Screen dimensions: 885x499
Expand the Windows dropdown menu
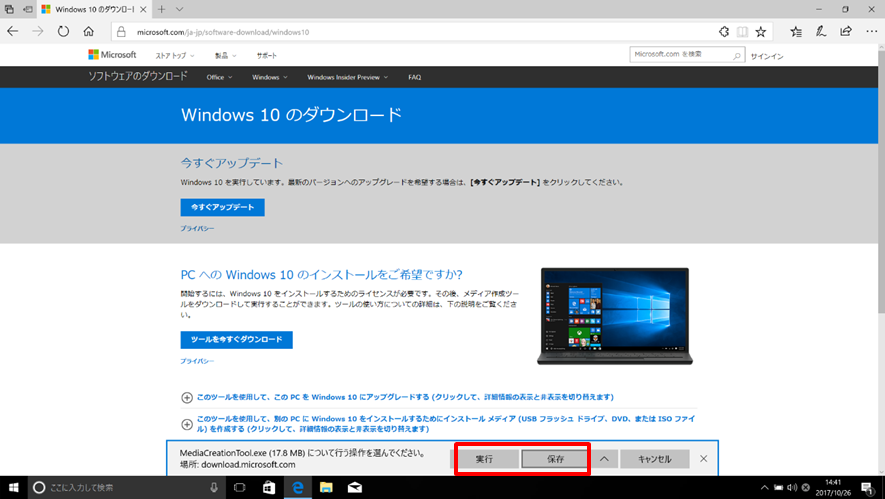point(269,77)
